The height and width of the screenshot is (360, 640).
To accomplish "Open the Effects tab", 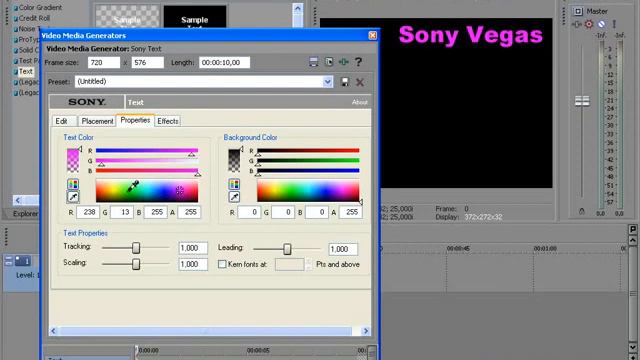I will 168,121.
